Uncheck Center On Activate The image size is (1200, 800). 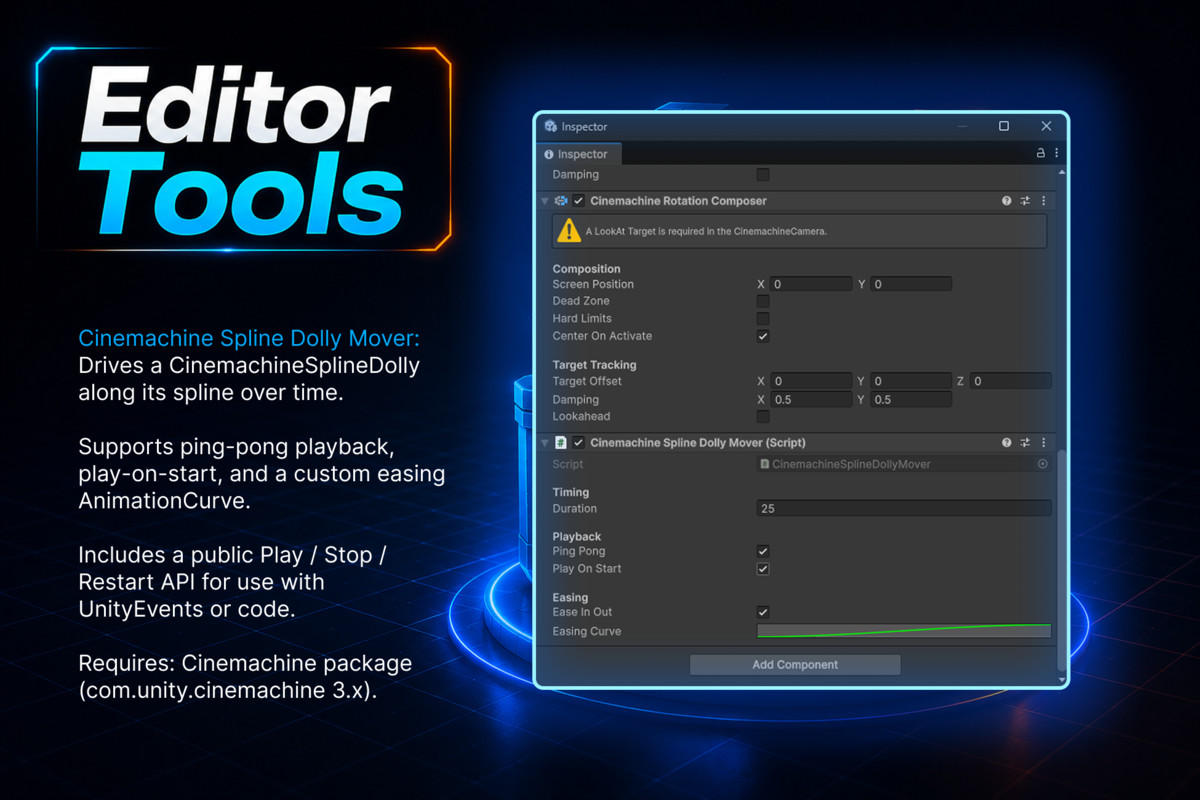[x=763, y=336]
